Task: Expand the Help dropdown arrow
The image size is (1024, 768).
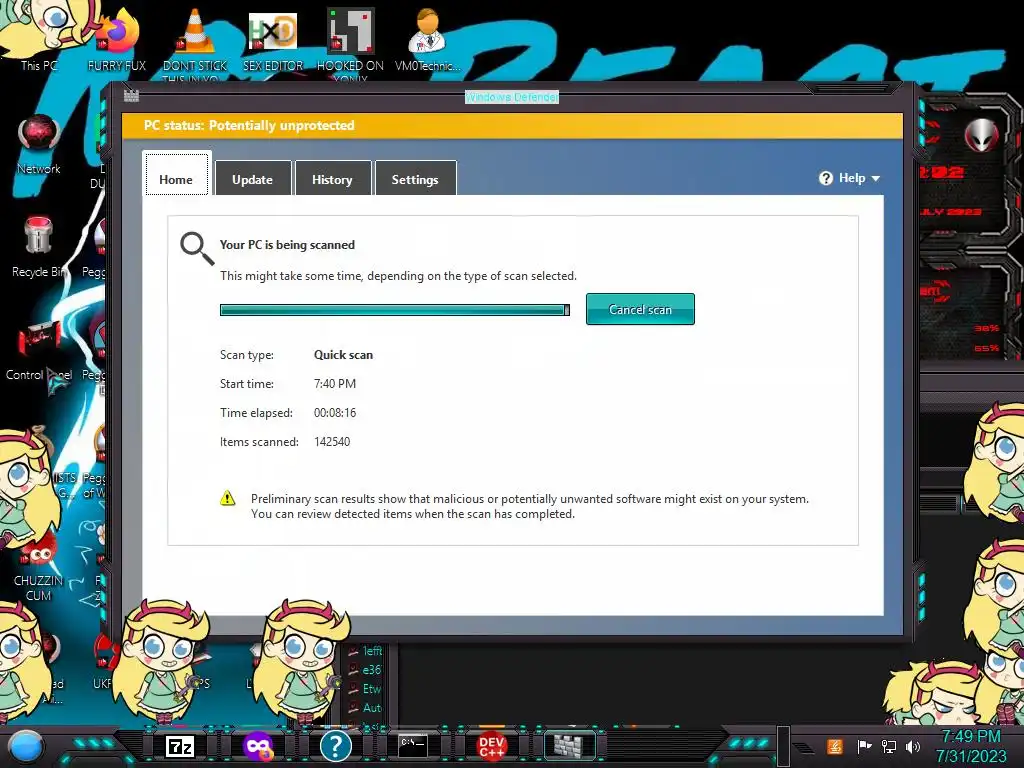Action: [x=876, y=178]
